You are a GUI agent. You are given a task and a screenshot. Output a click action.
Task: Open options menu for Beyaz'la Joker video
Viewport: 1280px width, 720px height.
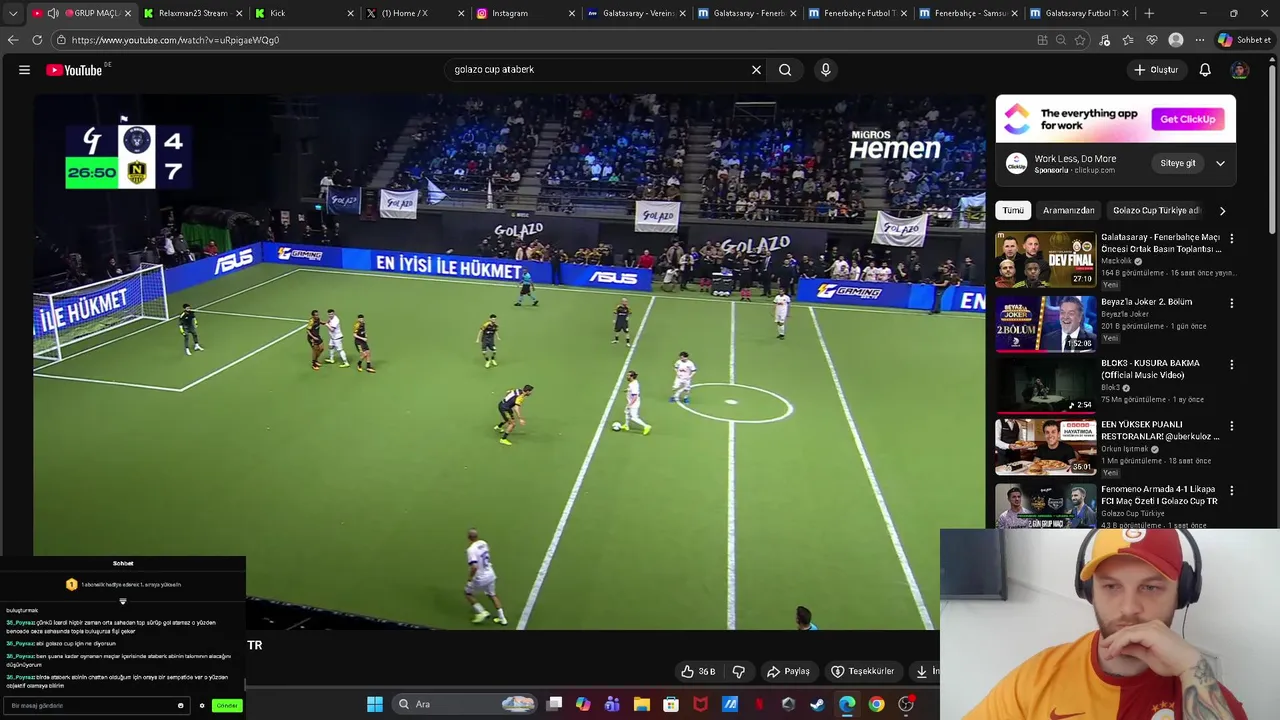(1231, 303)
